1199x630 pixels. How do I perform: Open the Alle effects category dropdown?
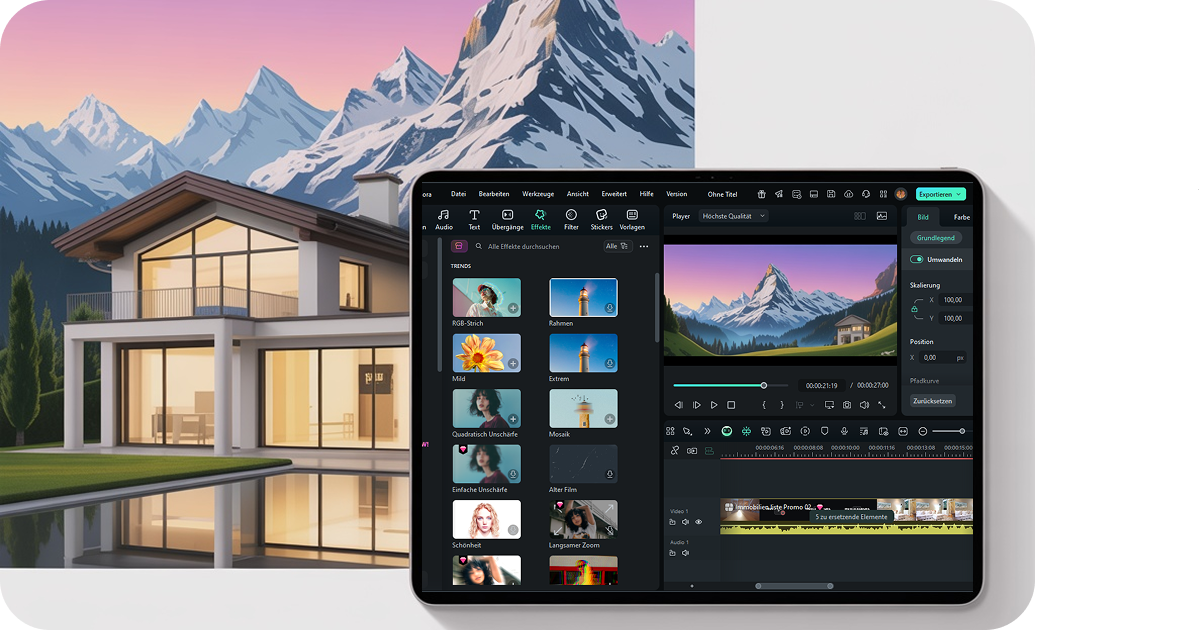(618, 245)
